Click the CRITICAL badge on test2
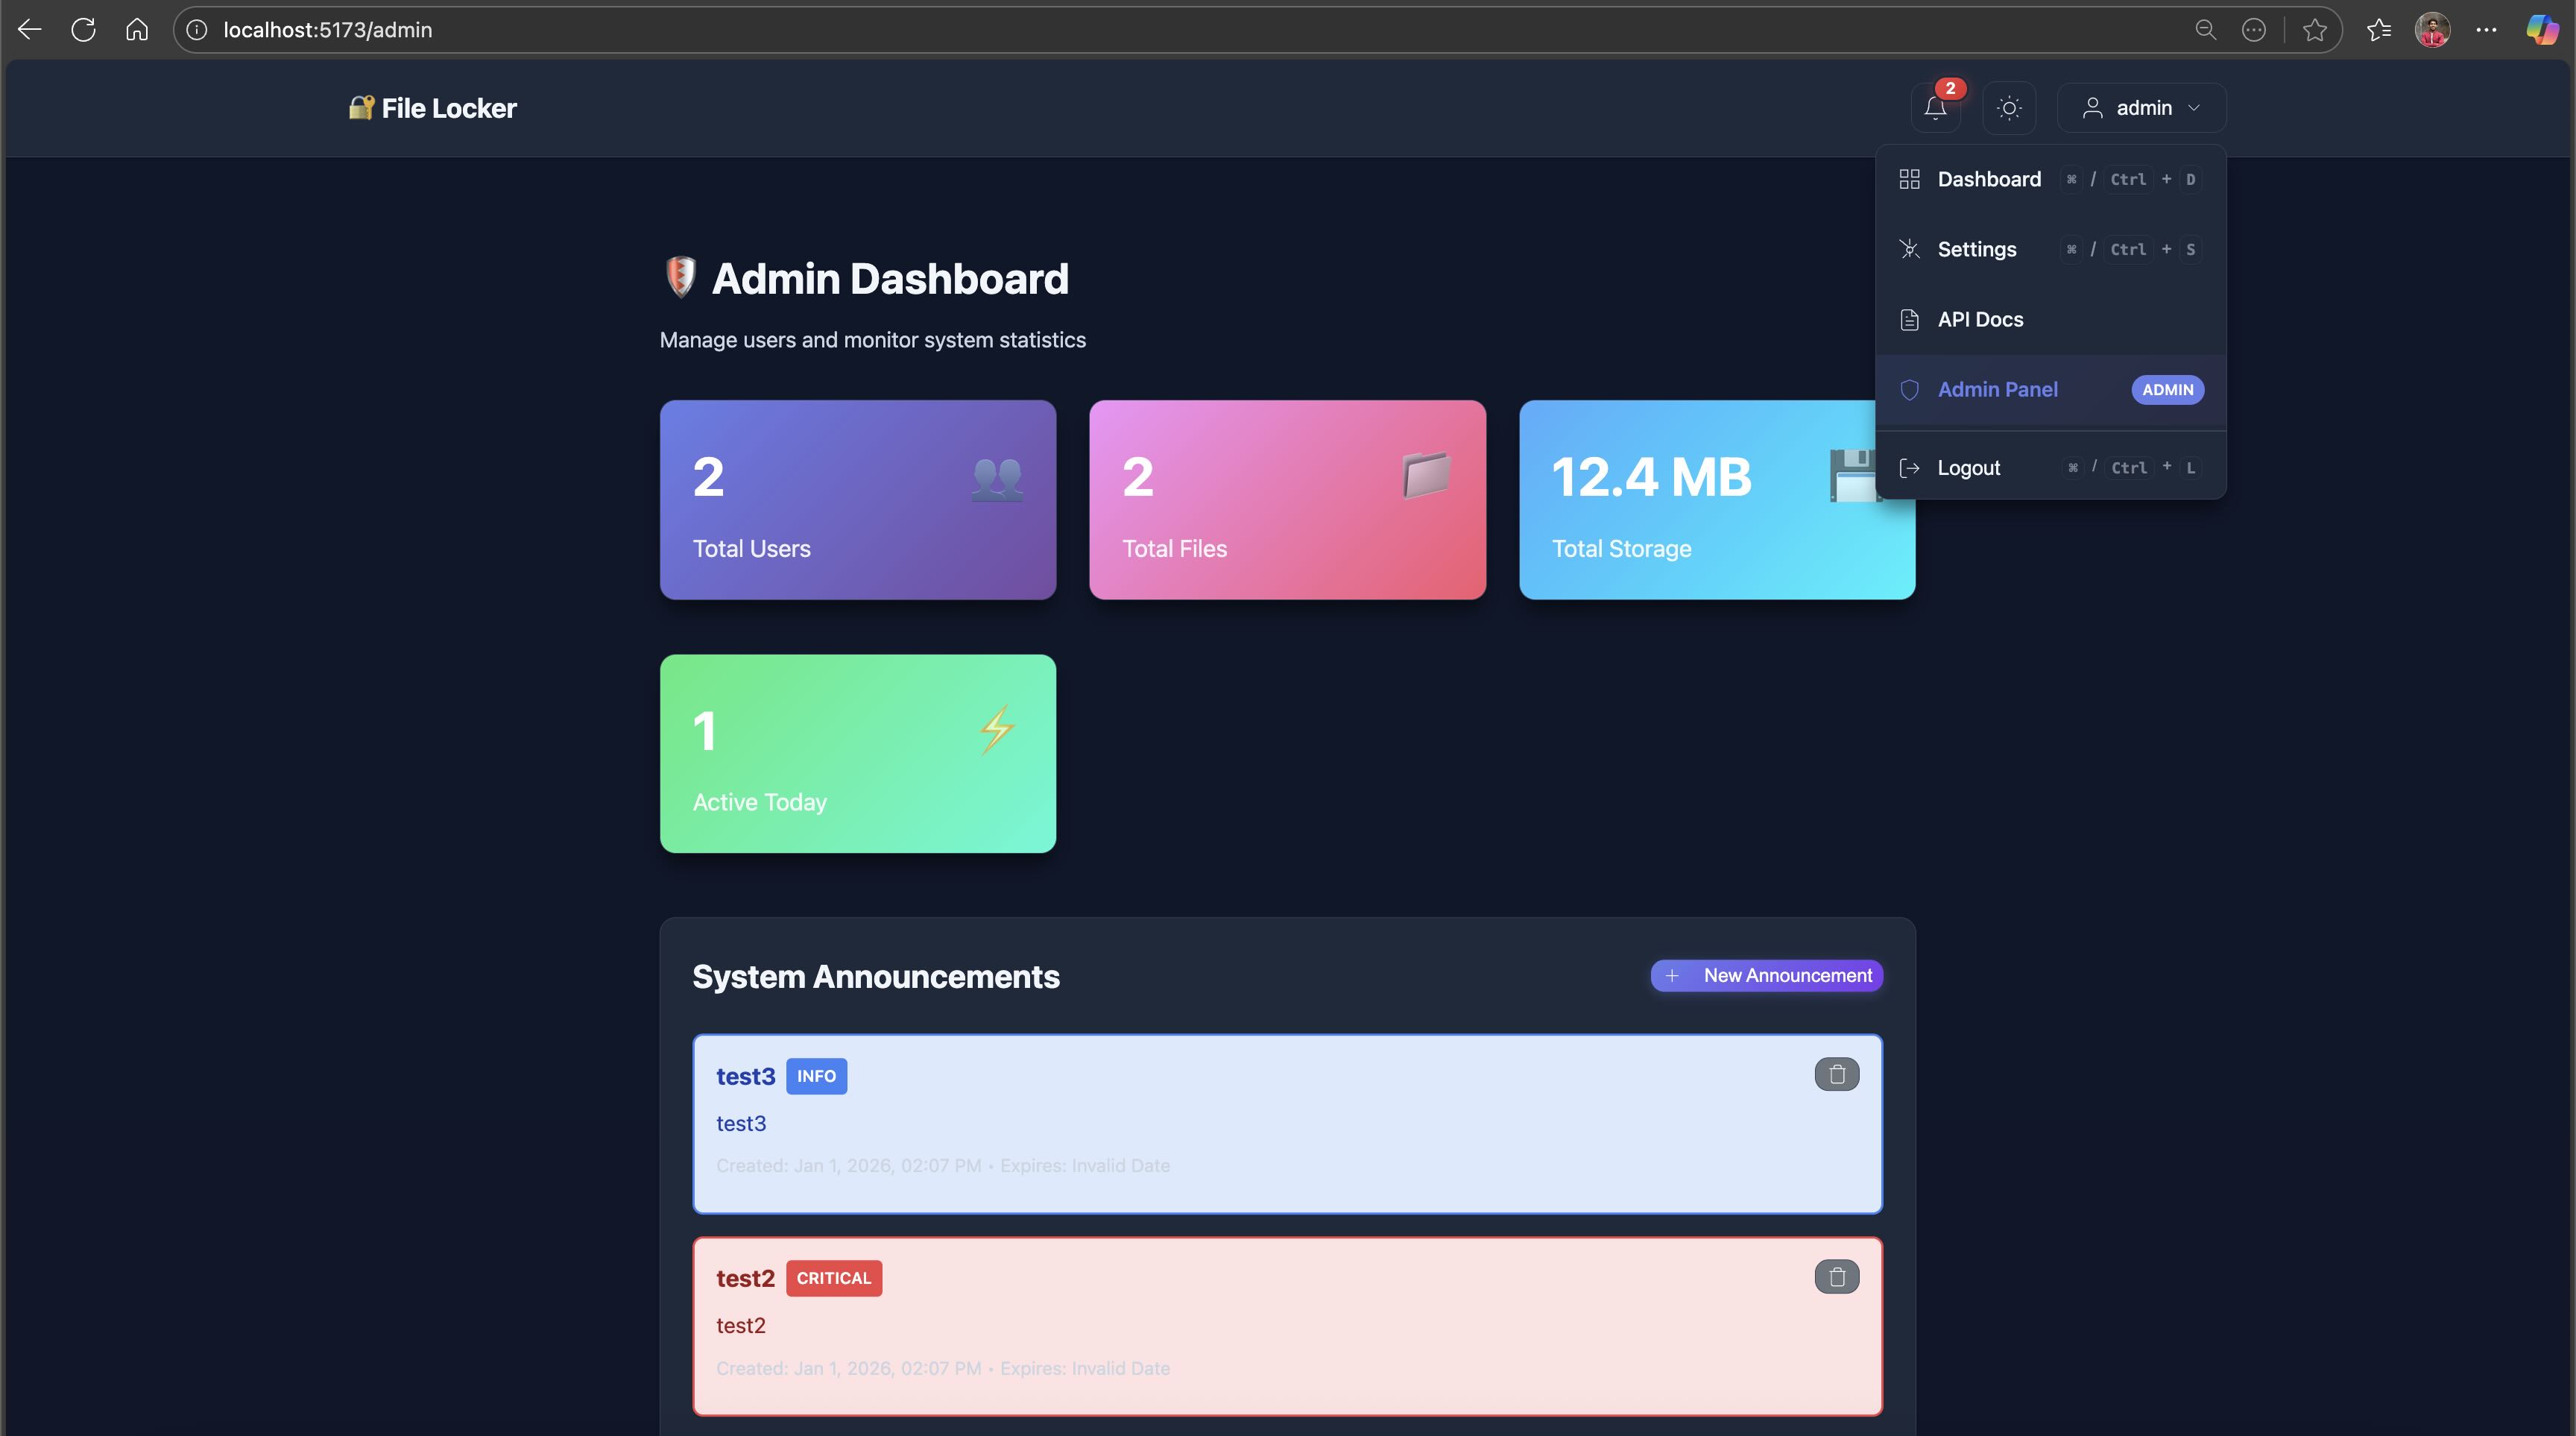Image resolution: width=2576 pixels, height=1436 pixels. pyautogui.click(x=833, y=1278)
